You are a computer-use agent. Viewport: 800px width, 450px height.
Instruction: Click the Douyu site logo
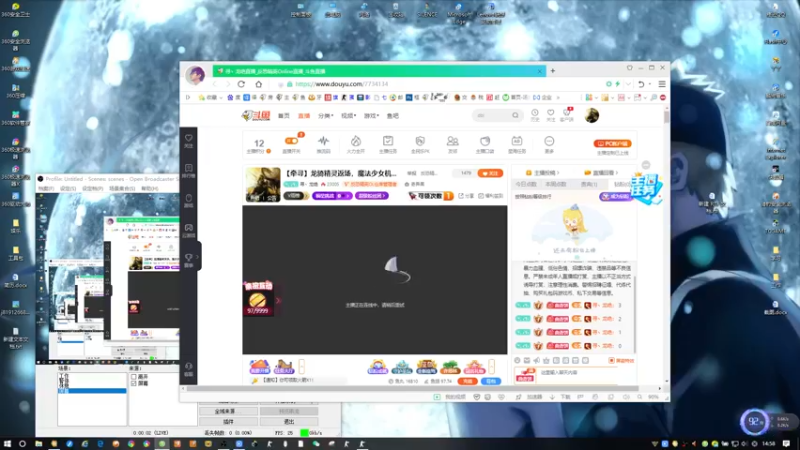point(256,116)
